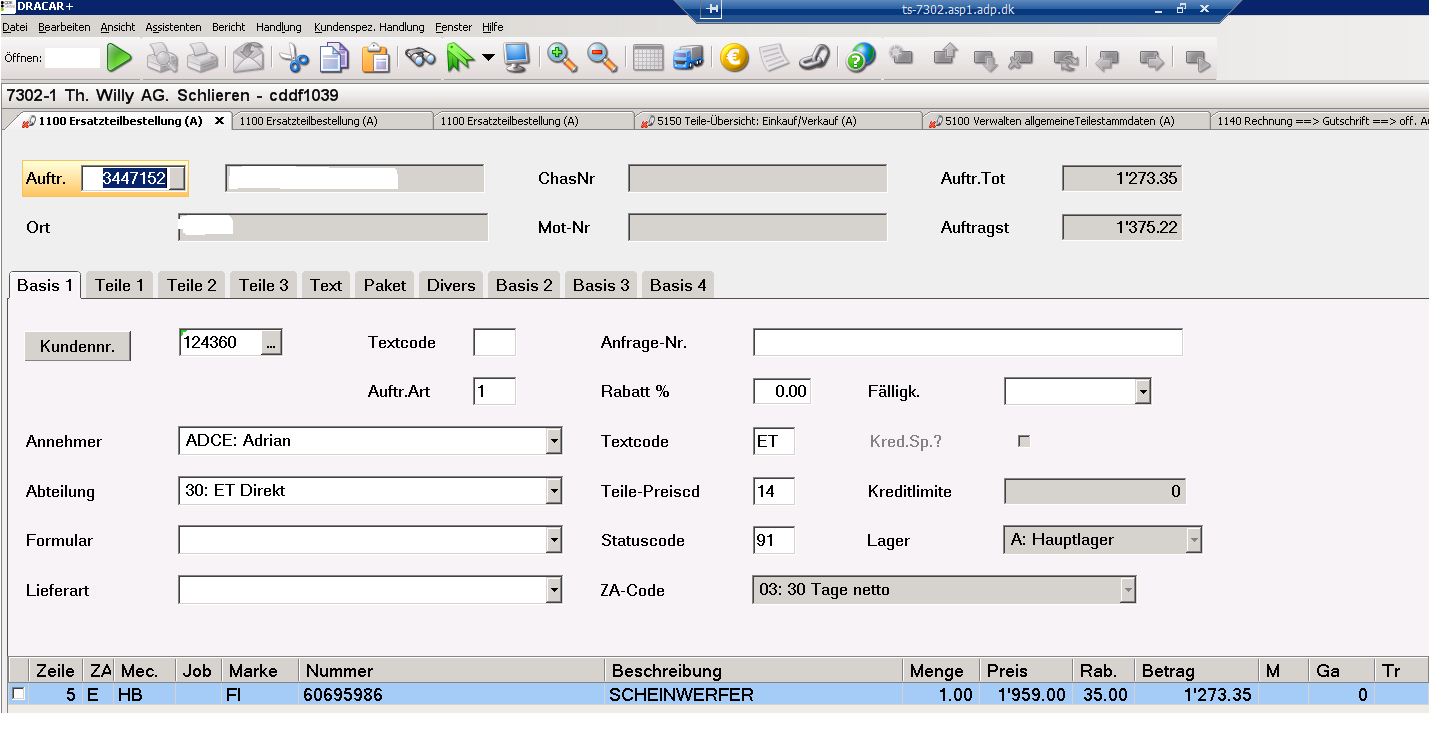The image size is (1429, 735).
Task: Expand the Annehmer dropdown
Action: [x=554, y=441]
